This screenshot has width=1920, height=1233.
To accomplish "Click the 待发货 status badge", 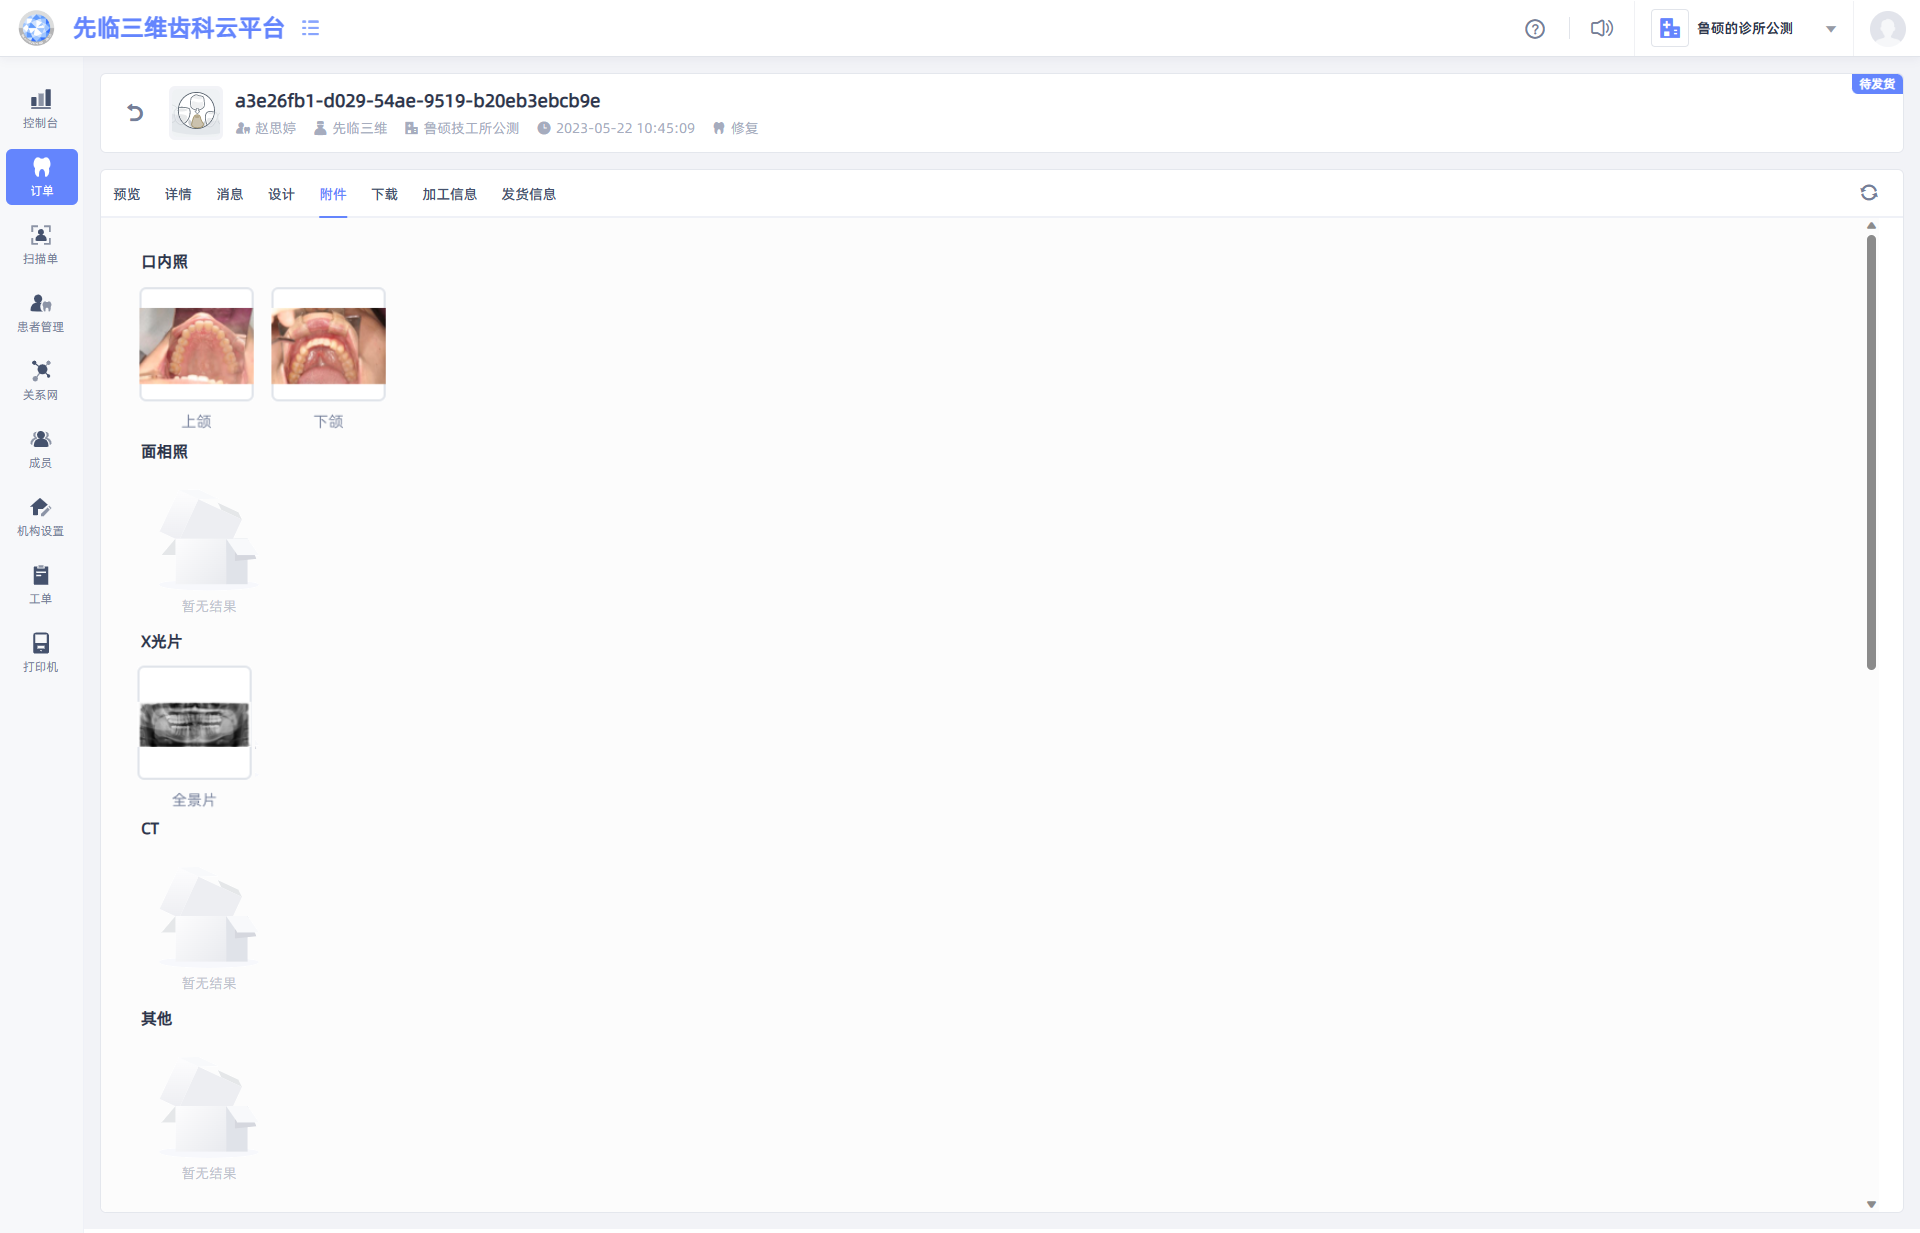I will [x=1877, y=84].
